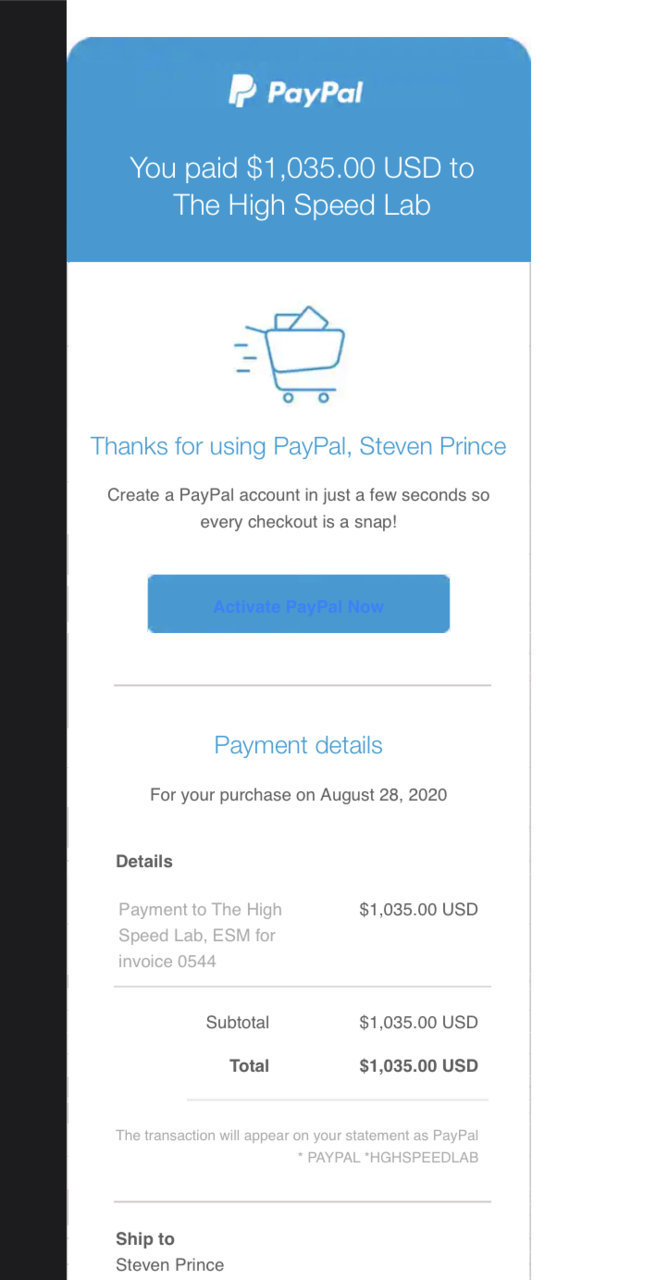Select the Payment details heading
656x1280 pixels.
click(298, 745)
